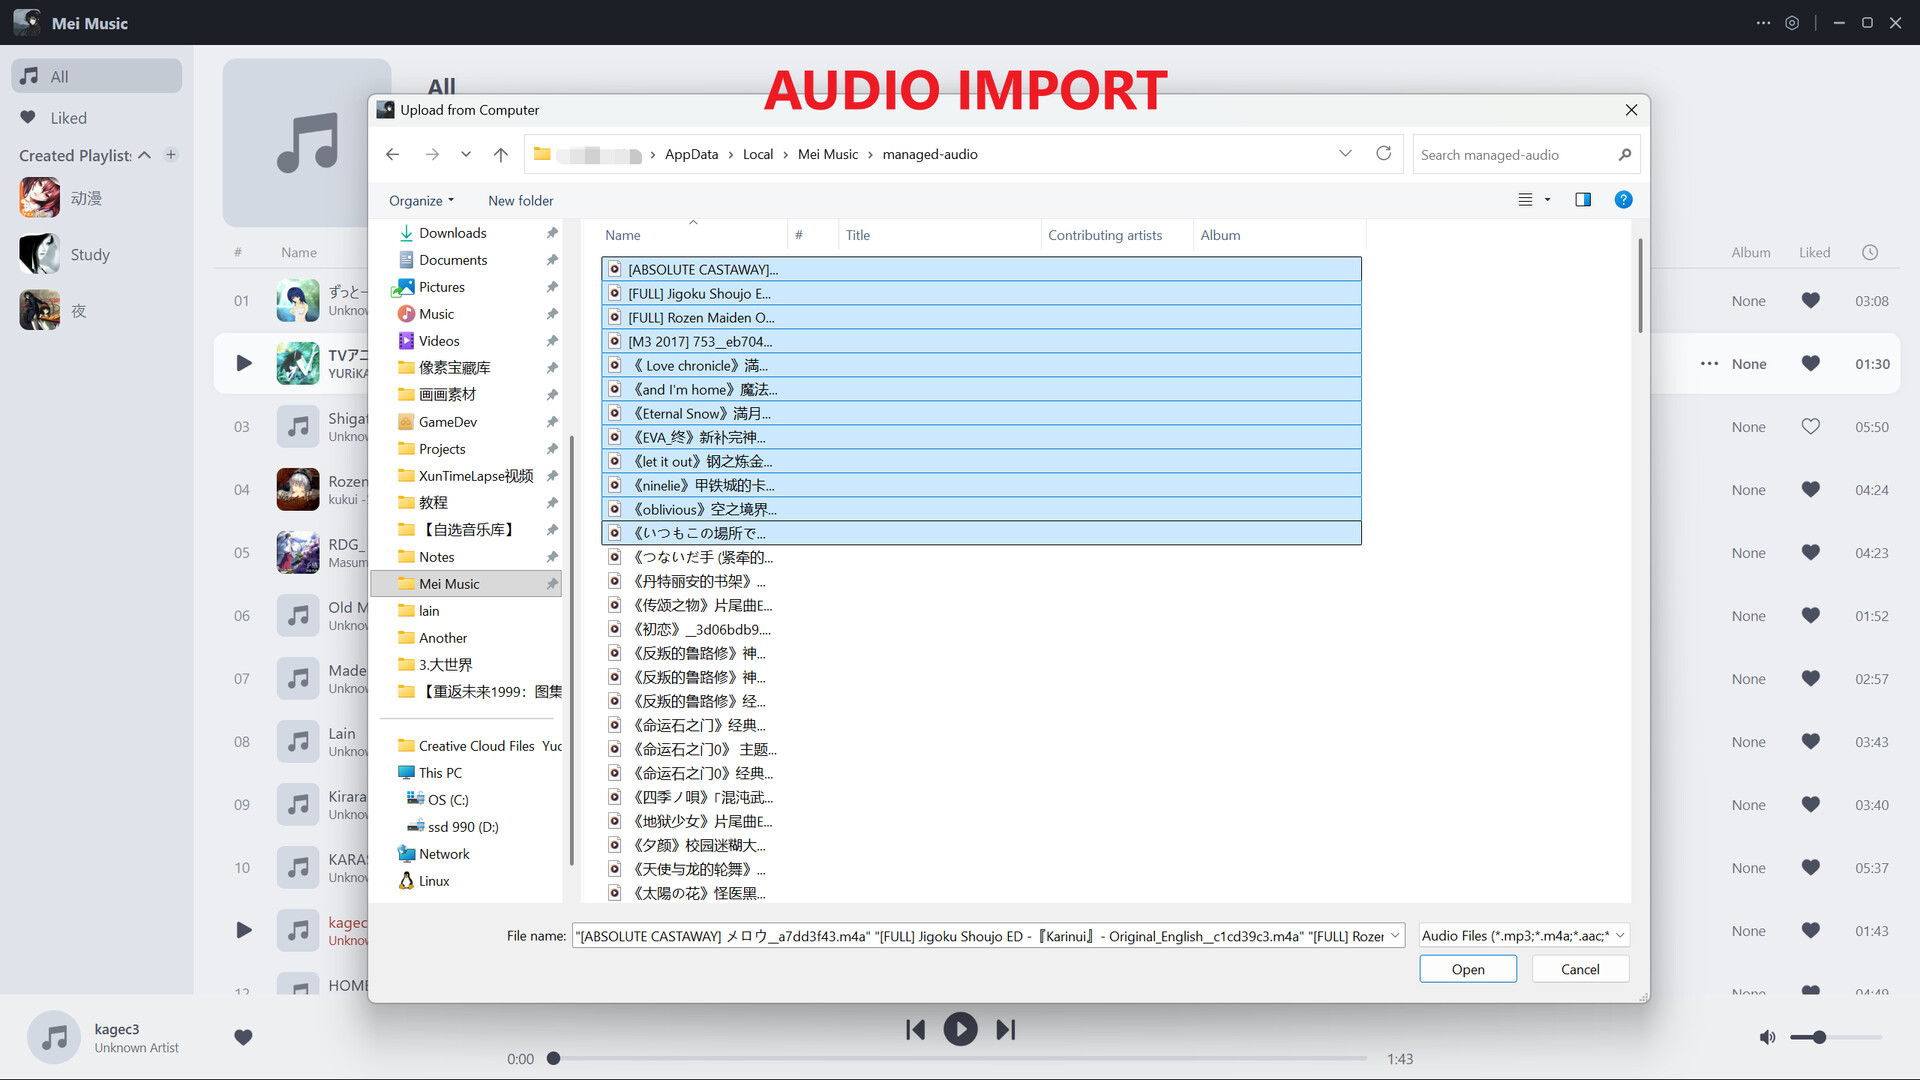The width and height of the screenshot is (1920, 1080).
Task: Navigate to AppData in breadcrumb
Action: pos(691,154)
